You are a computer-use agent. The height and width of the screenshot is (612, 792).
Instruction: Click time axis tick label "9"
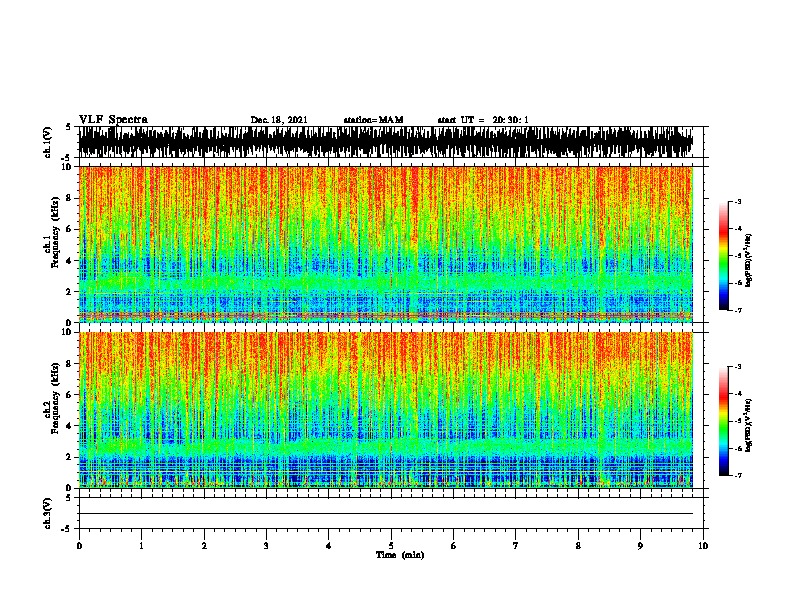(x=640, y=546)
